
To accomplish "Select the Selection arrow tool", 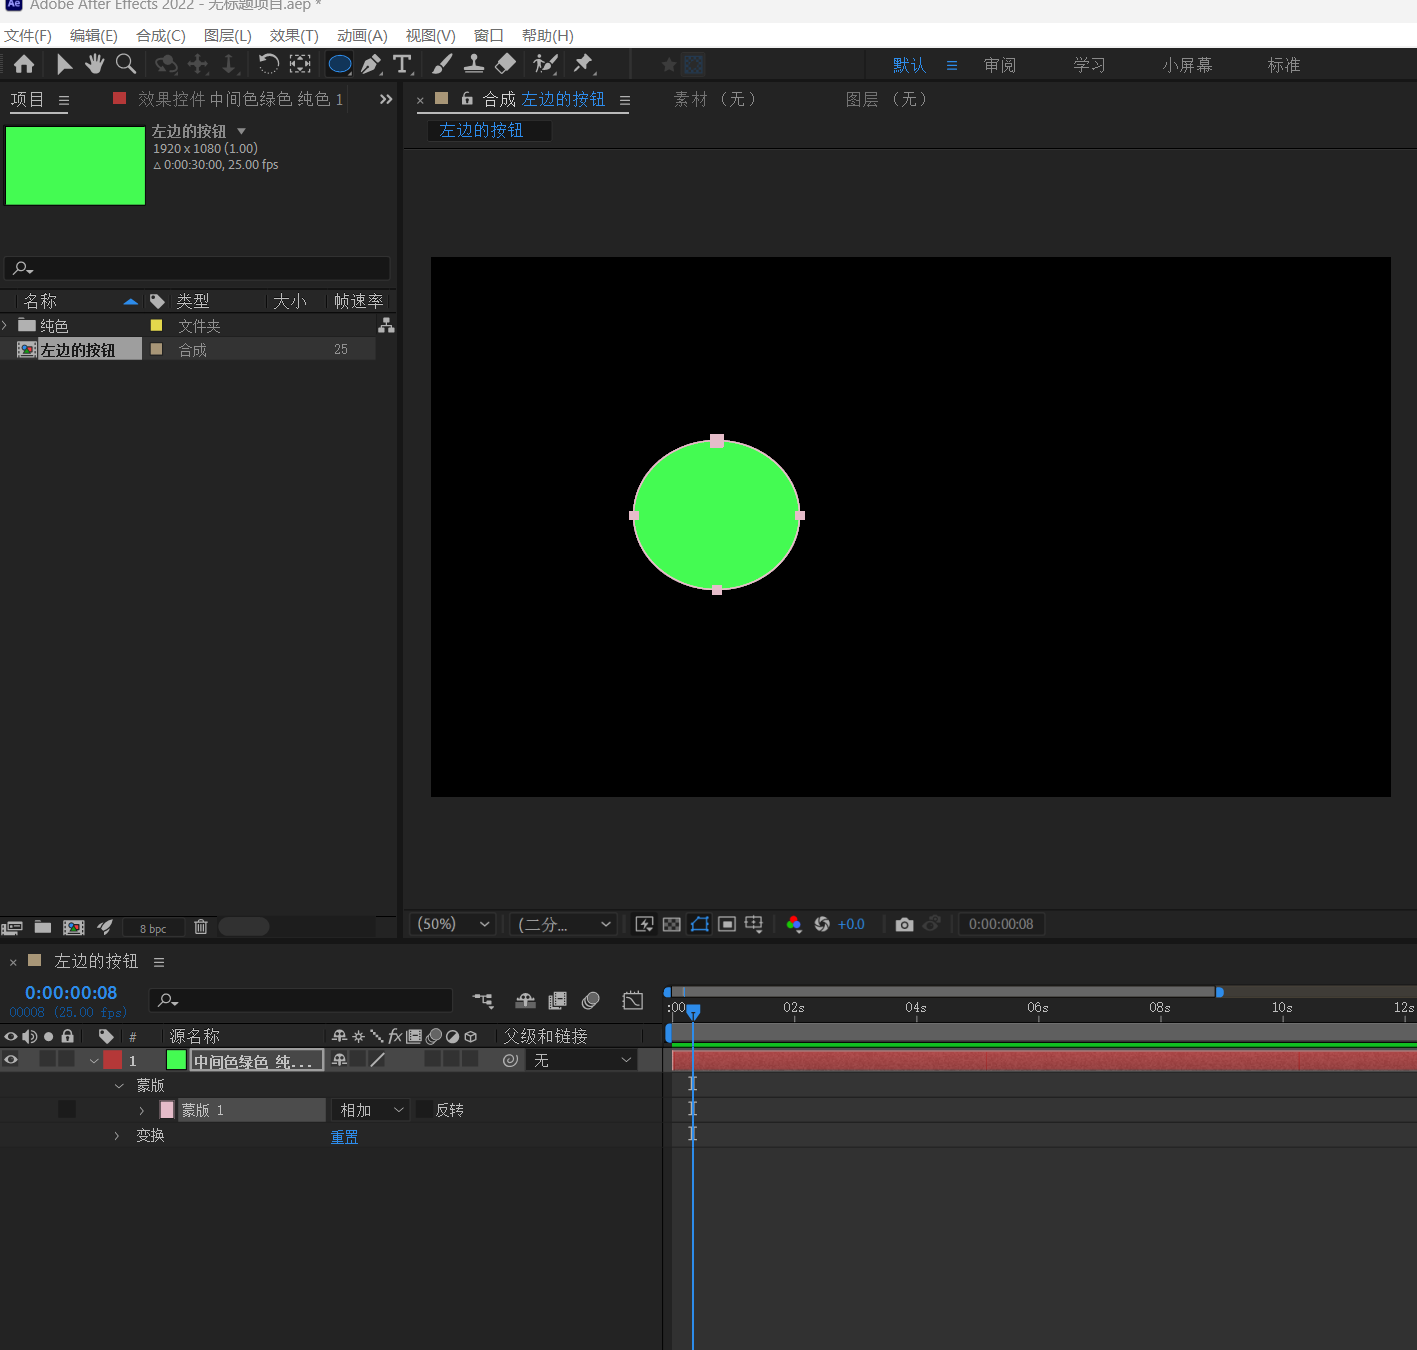I will click(x=64, y=65).
